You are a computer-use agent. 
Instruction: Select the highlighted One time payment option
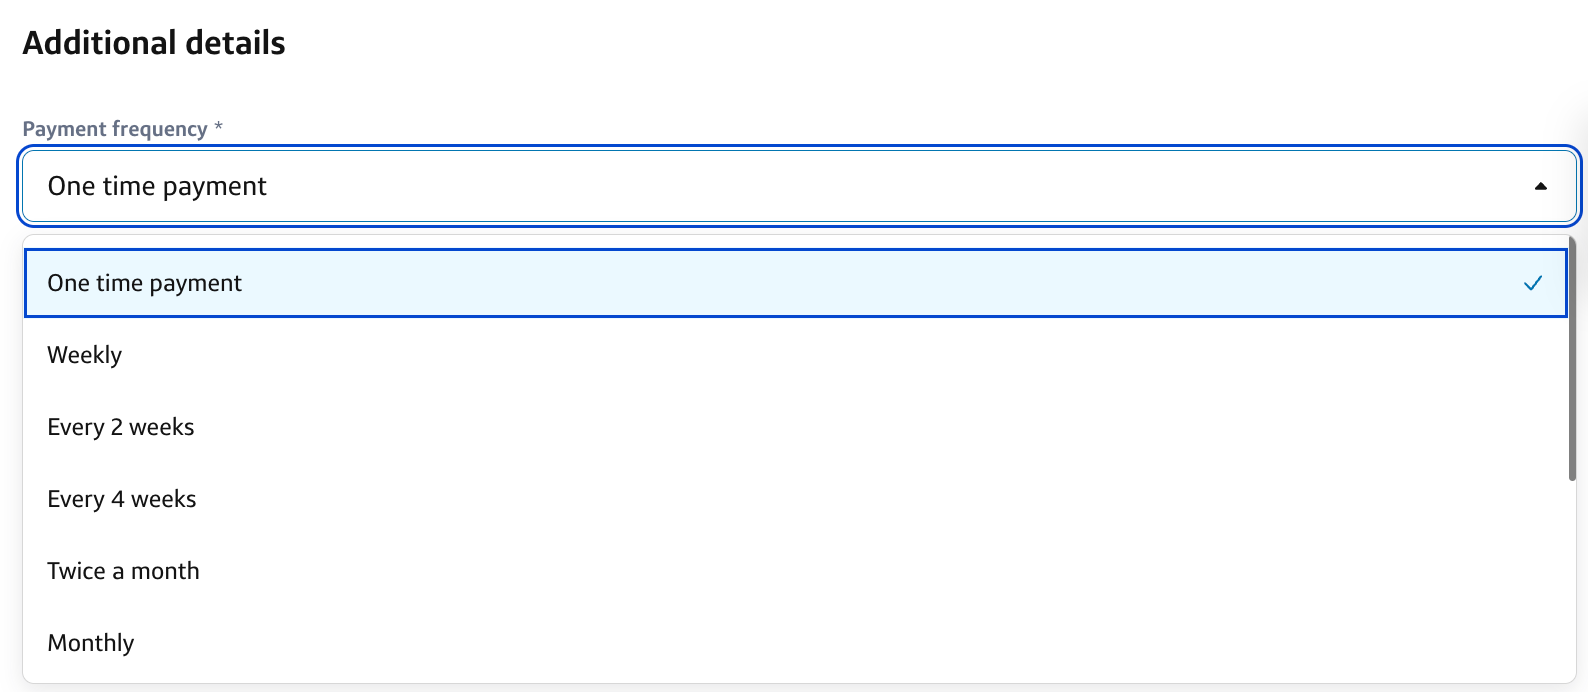click(x=145, y=284)
